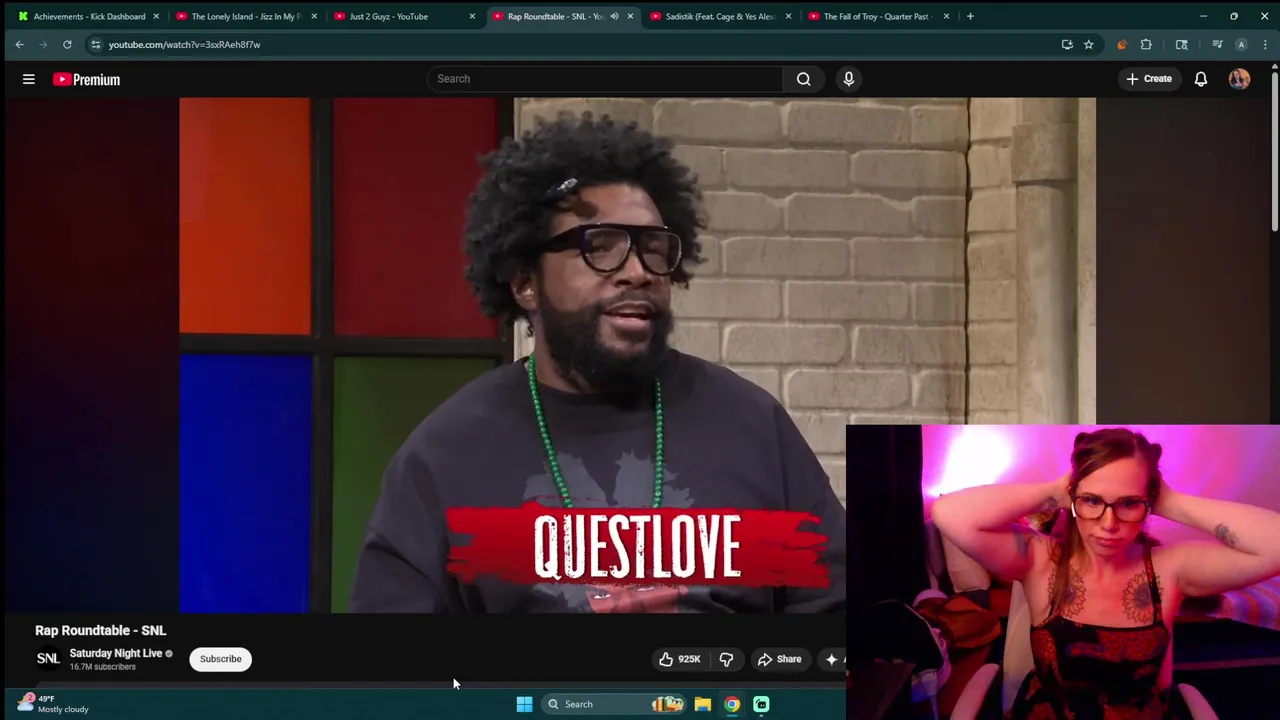Click the Create button
The image size is (1280, 720).
click(x=1148, y=79)
